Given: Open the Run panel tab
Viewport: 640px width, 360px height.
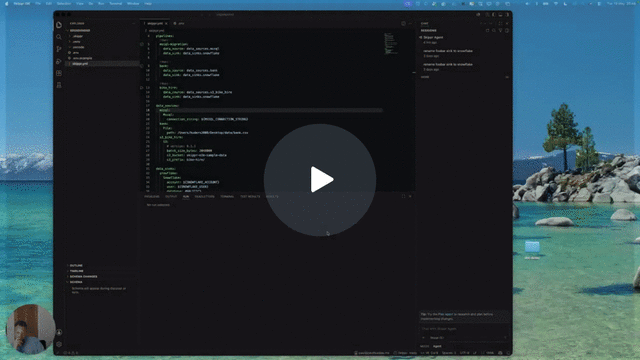Looking at the screenshot, I should (x=186, y=196).
